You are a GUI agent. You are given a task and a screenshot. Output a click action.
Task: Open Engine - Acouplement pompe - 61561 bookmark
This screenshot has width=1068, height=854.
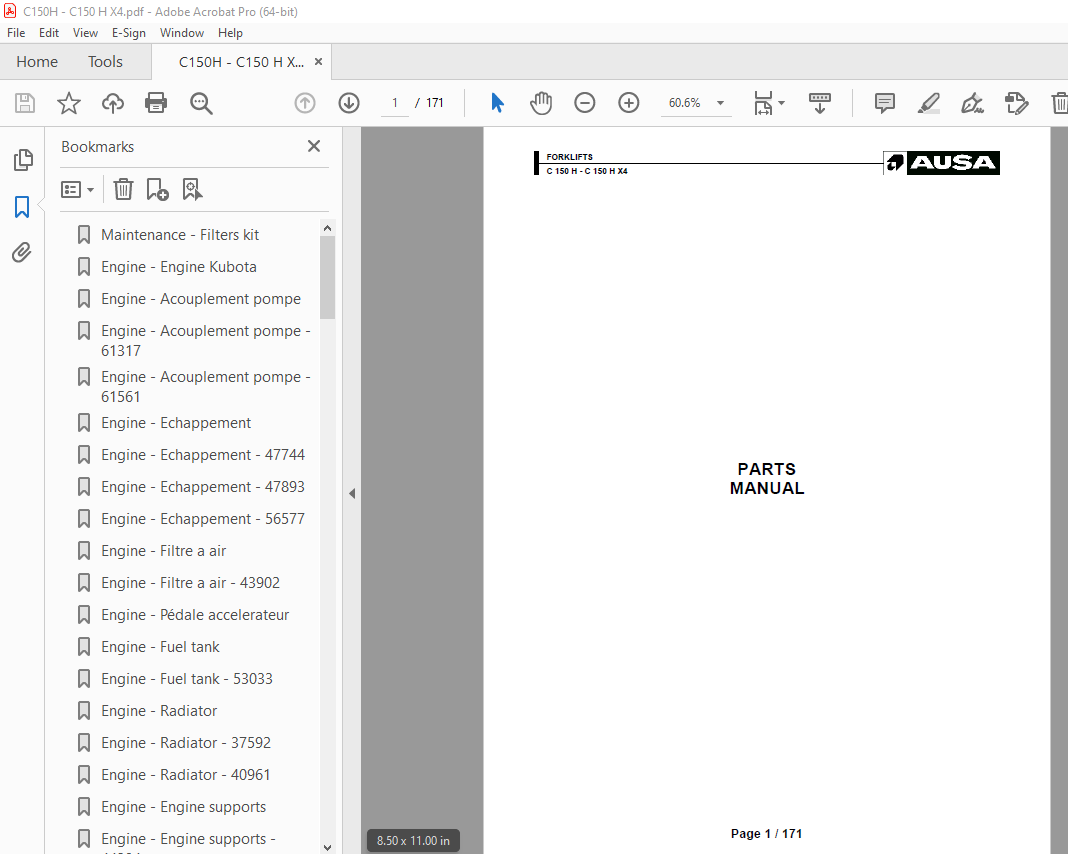(205, 387)
